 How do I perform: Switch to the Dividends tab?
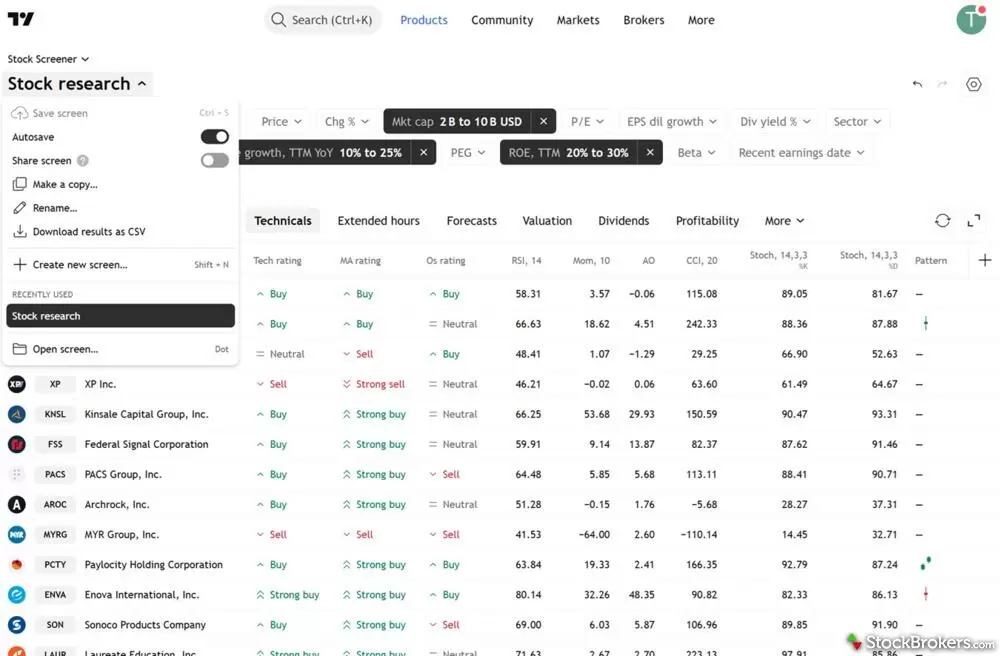point(623,221)
